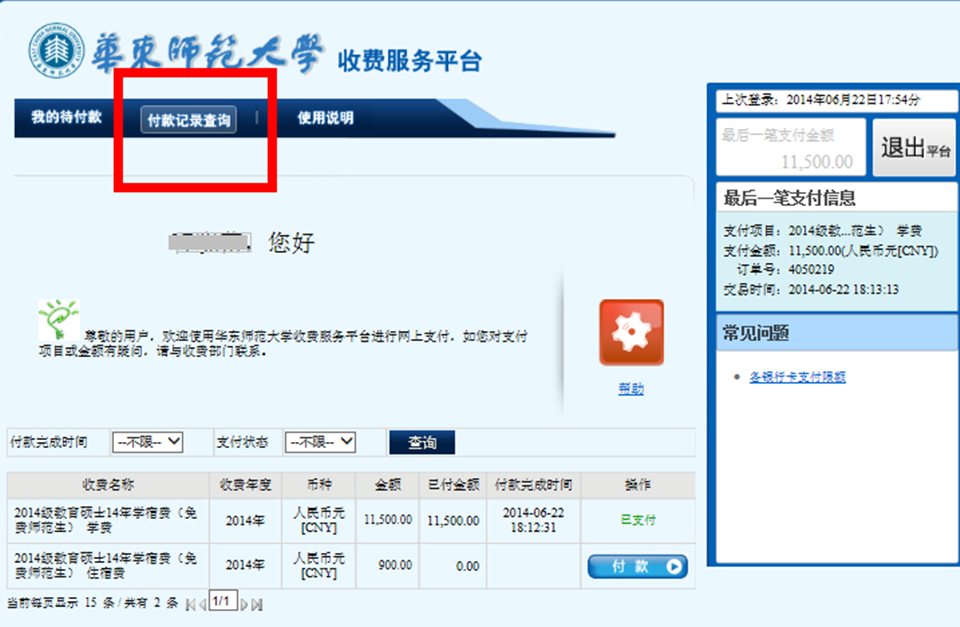960x627 pixels.
Task: Click the 900.00 amount cell
Action: (x=395, y=565)
